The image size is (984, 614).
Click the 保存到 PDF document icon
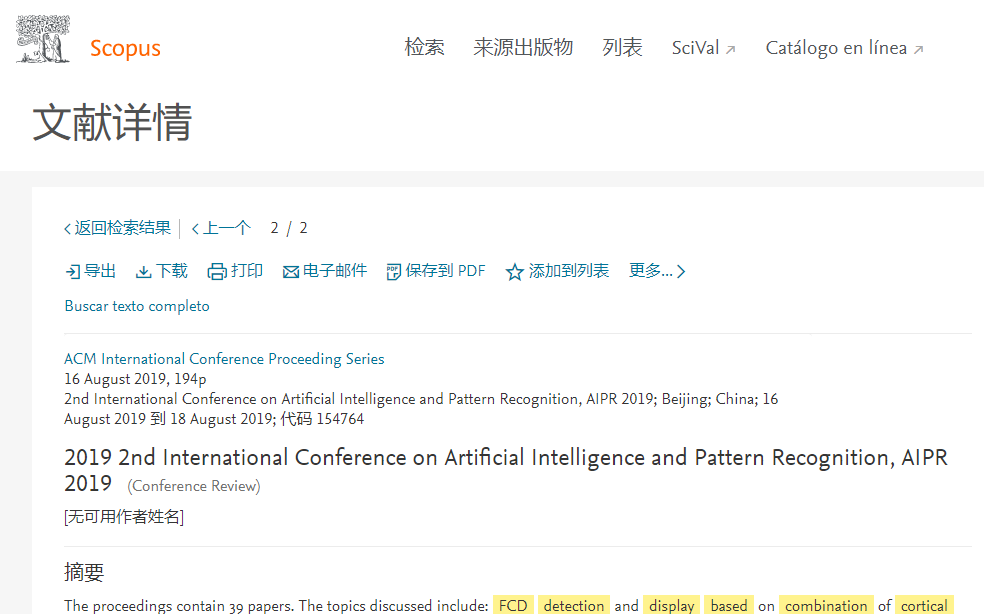coord(393,272)
